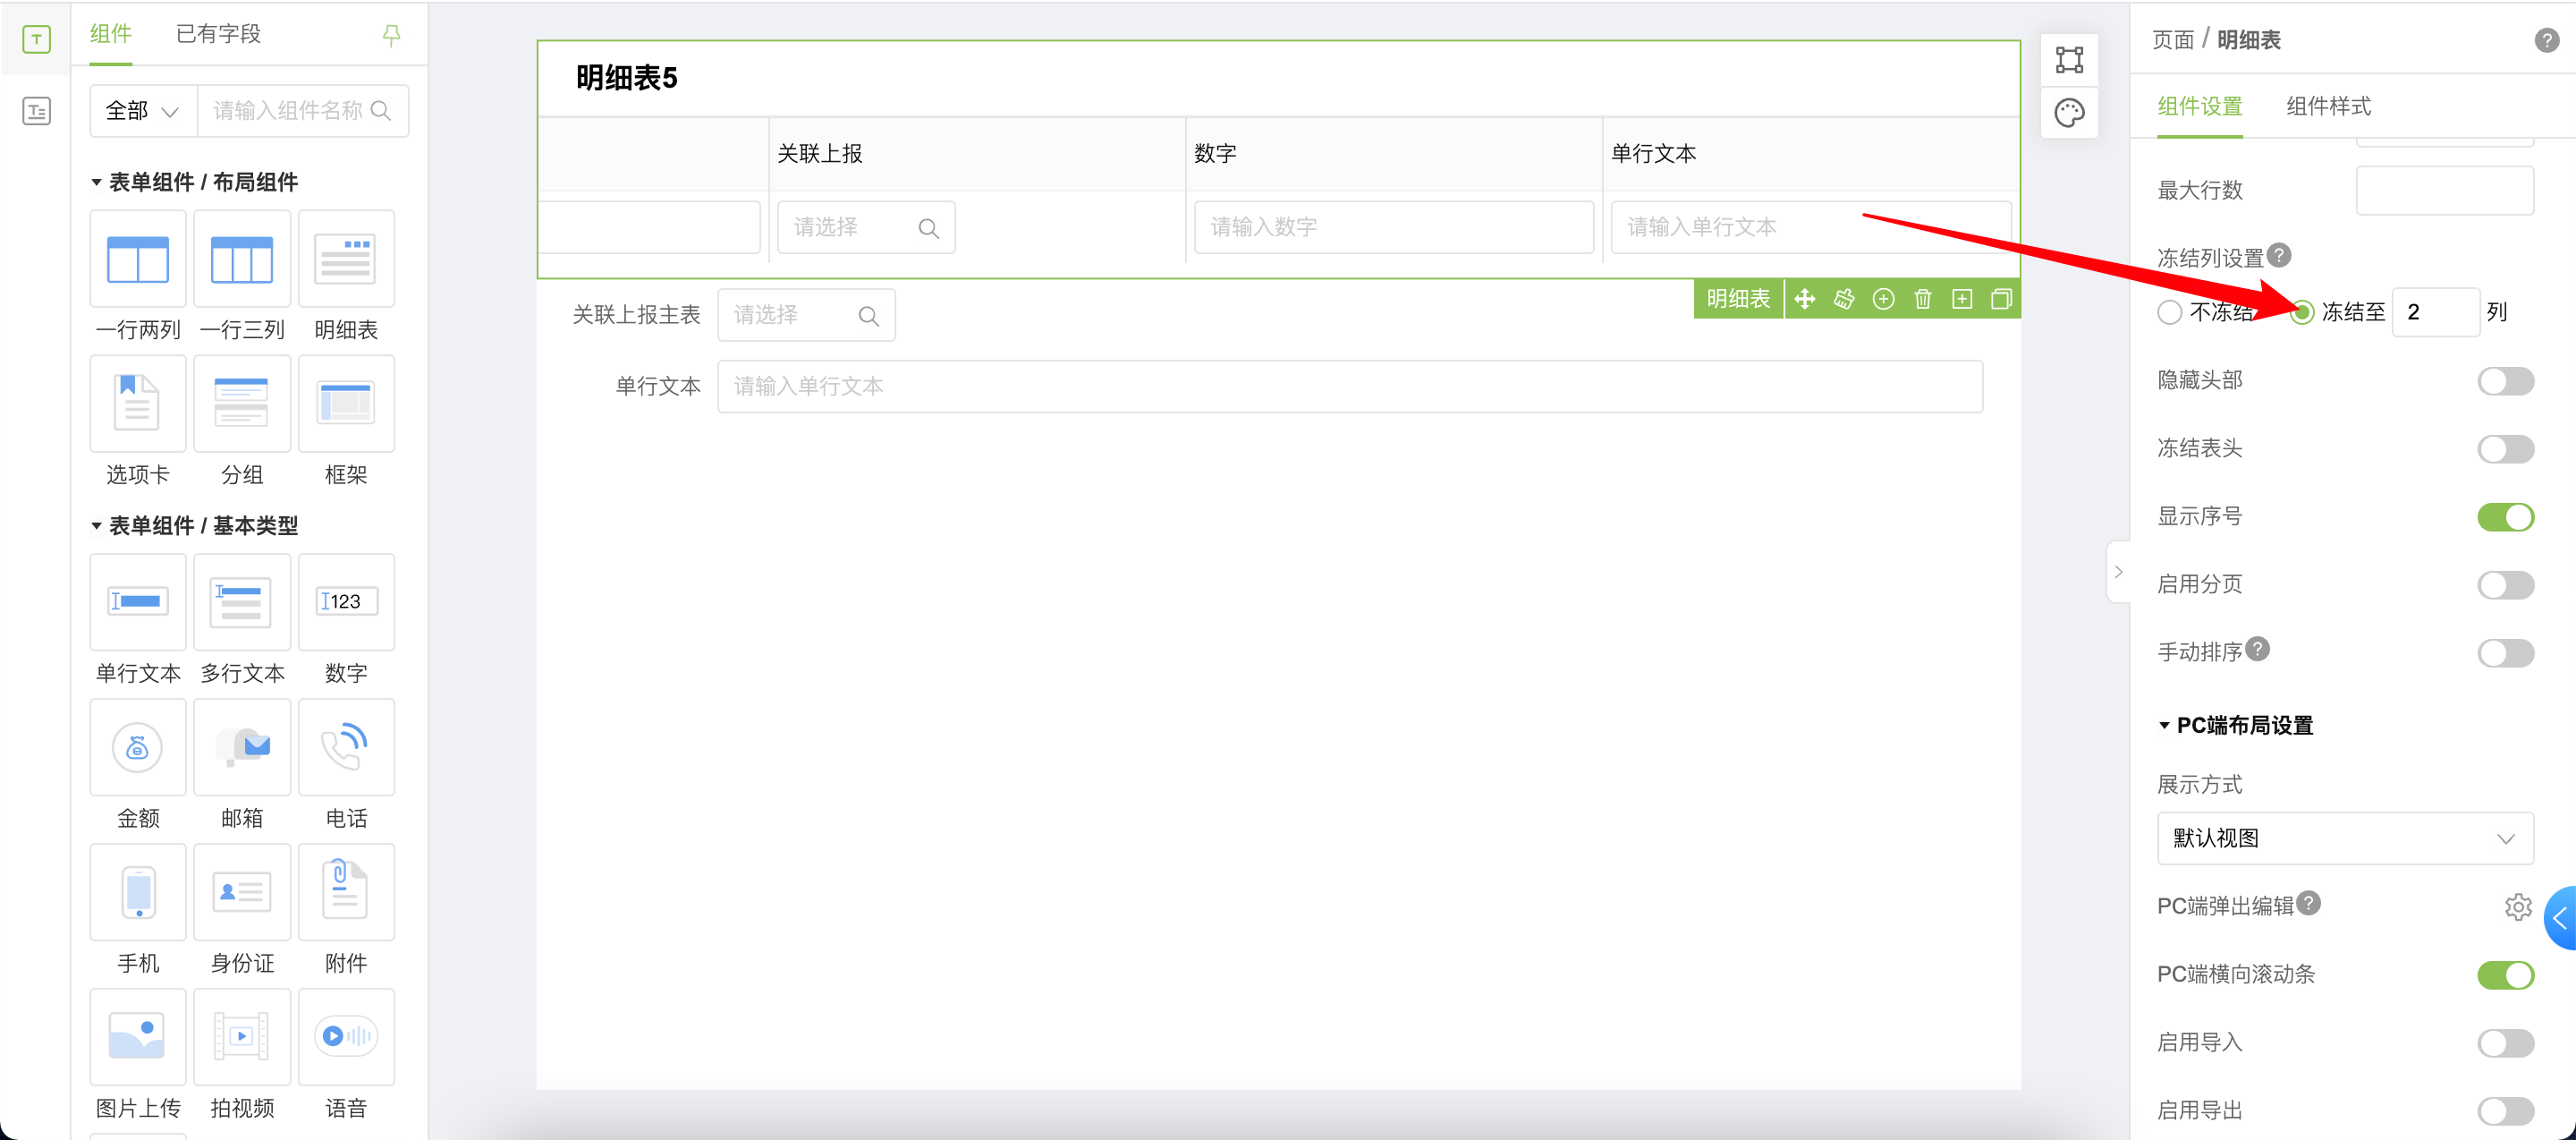Collapse the 表单组件 / 基本类型 section

click(97, 525)
